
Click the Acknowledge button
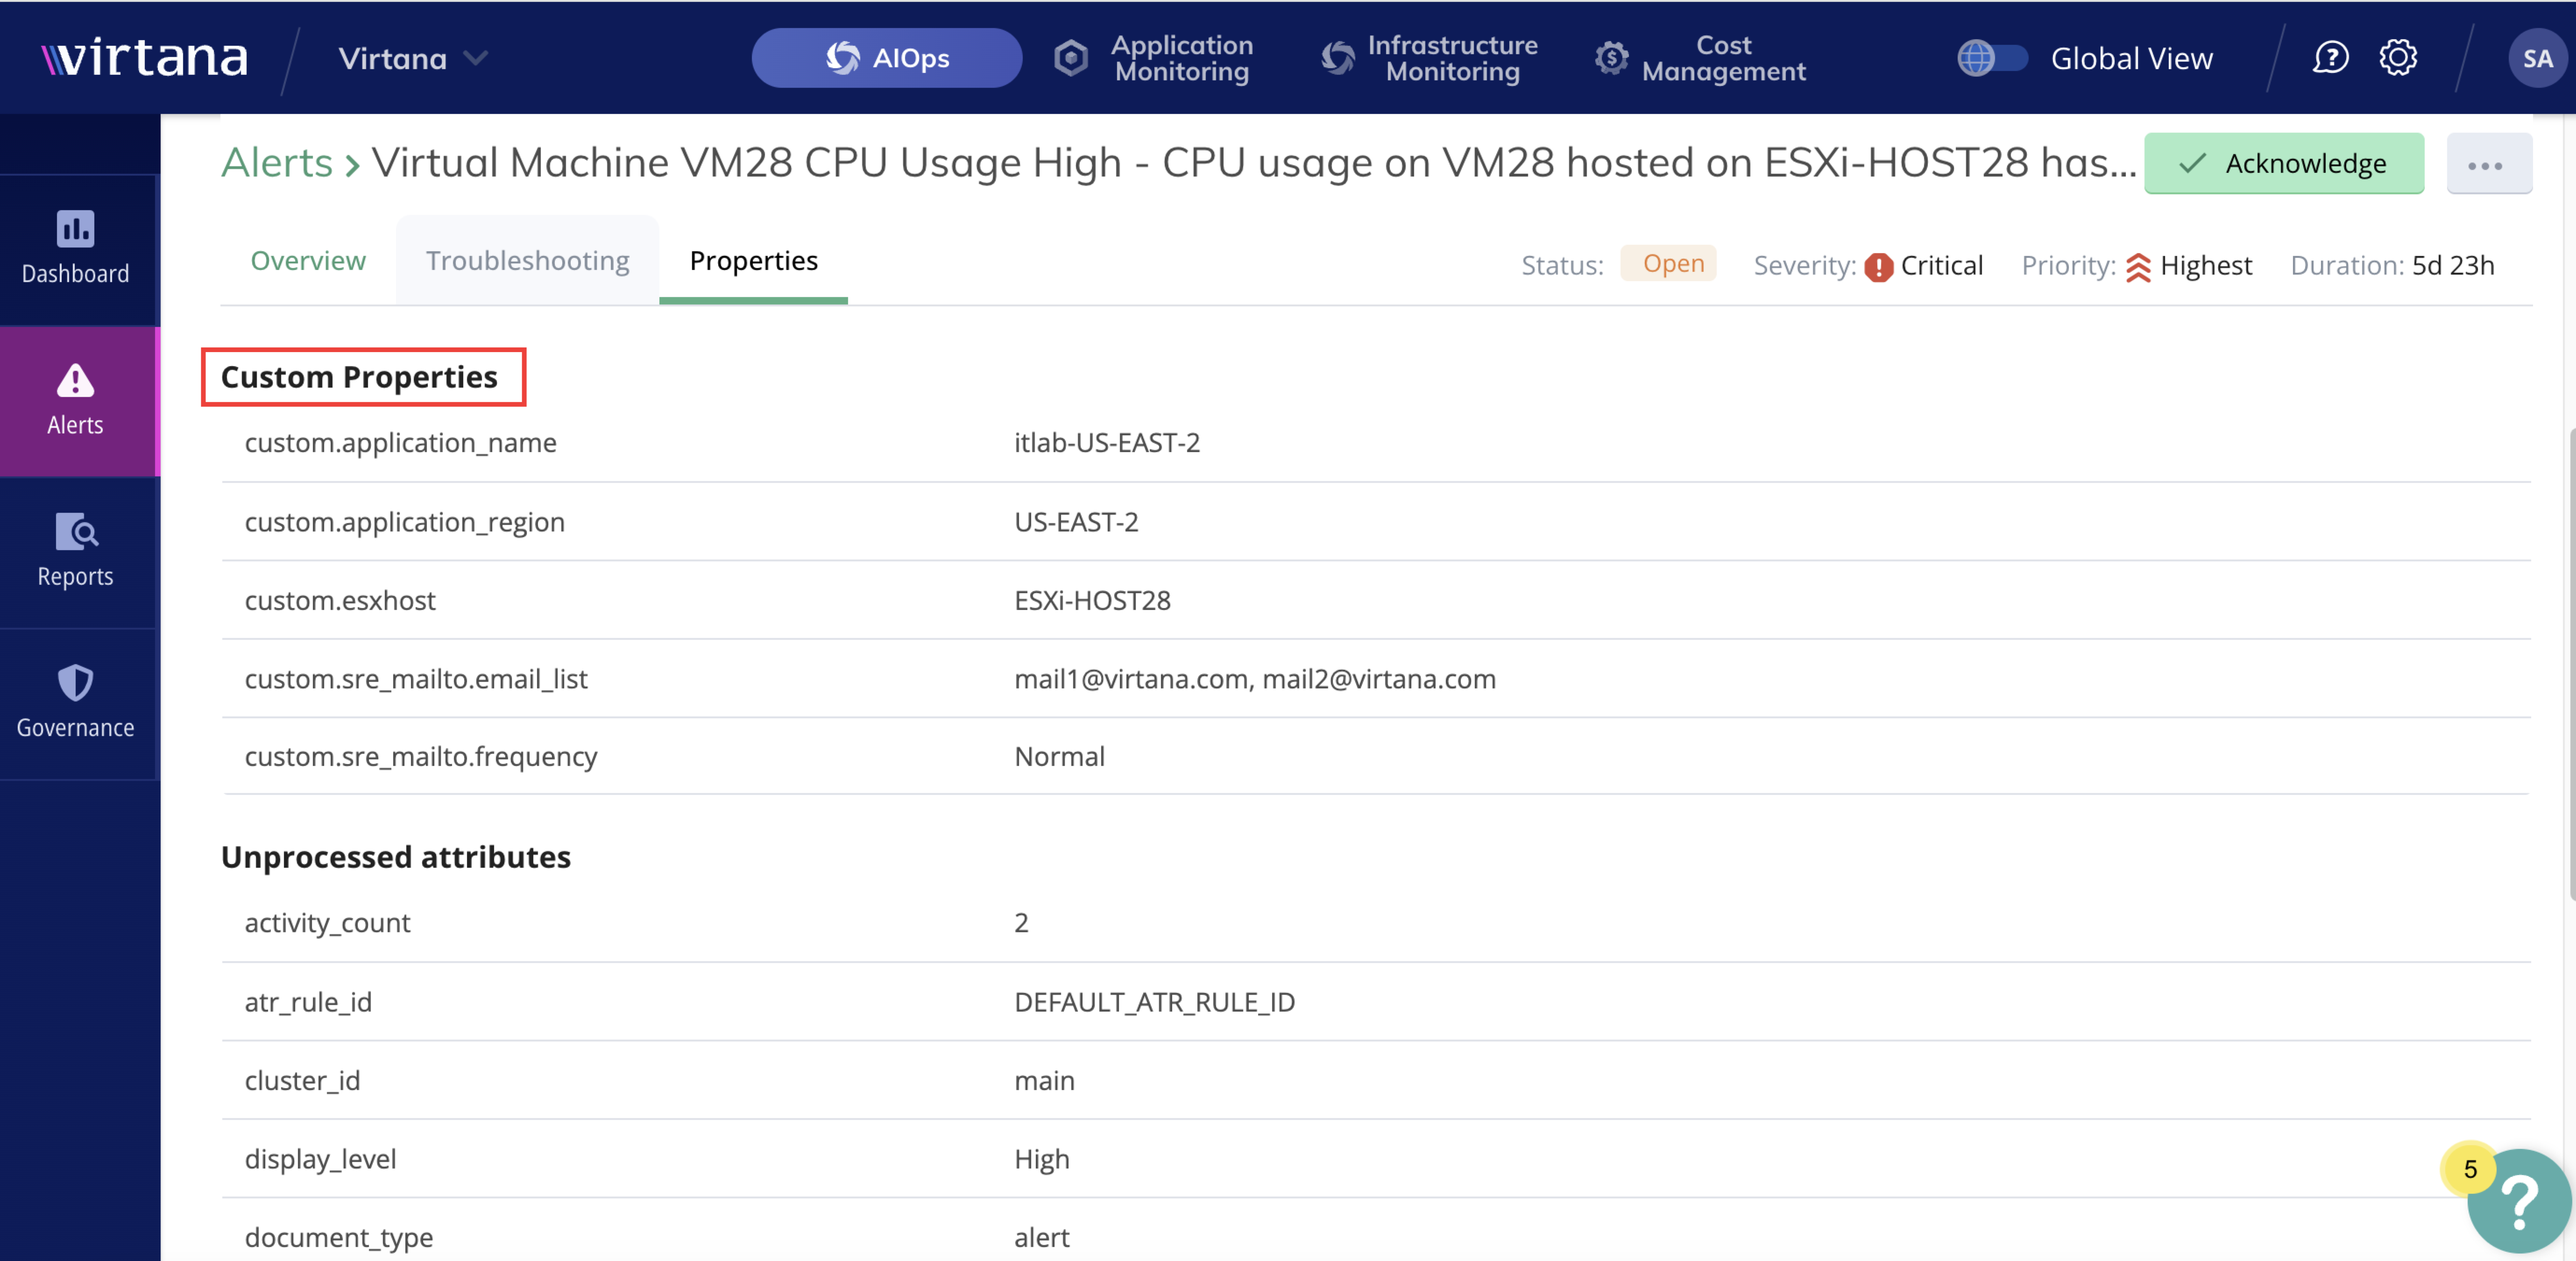click(2284, 163)
